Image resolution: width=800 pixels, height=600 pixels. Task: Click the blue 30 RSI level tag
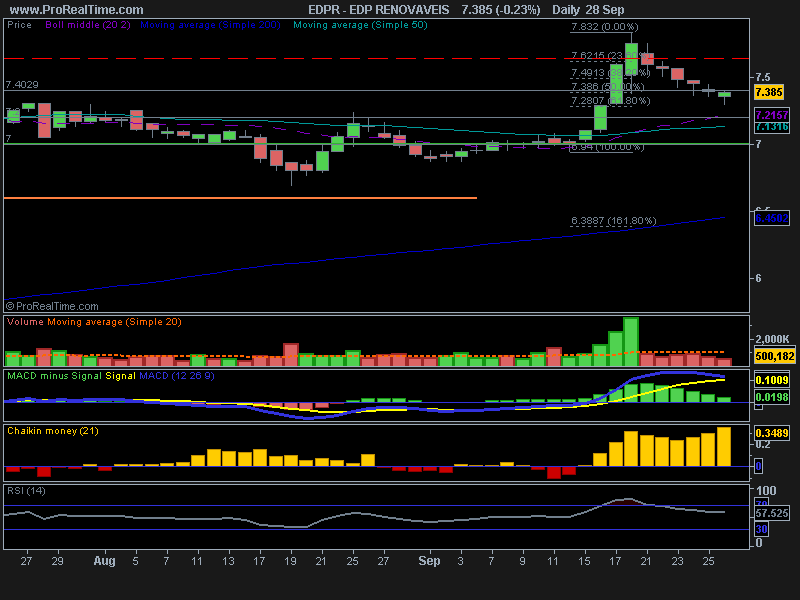point(761,529)
